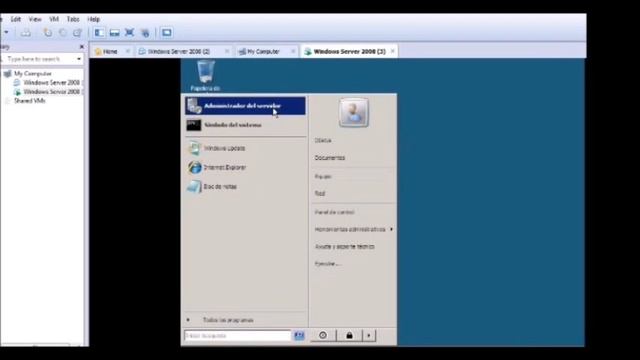
Task: Toggle the thumbnail bar view icon
Action: tap(115, 33)
